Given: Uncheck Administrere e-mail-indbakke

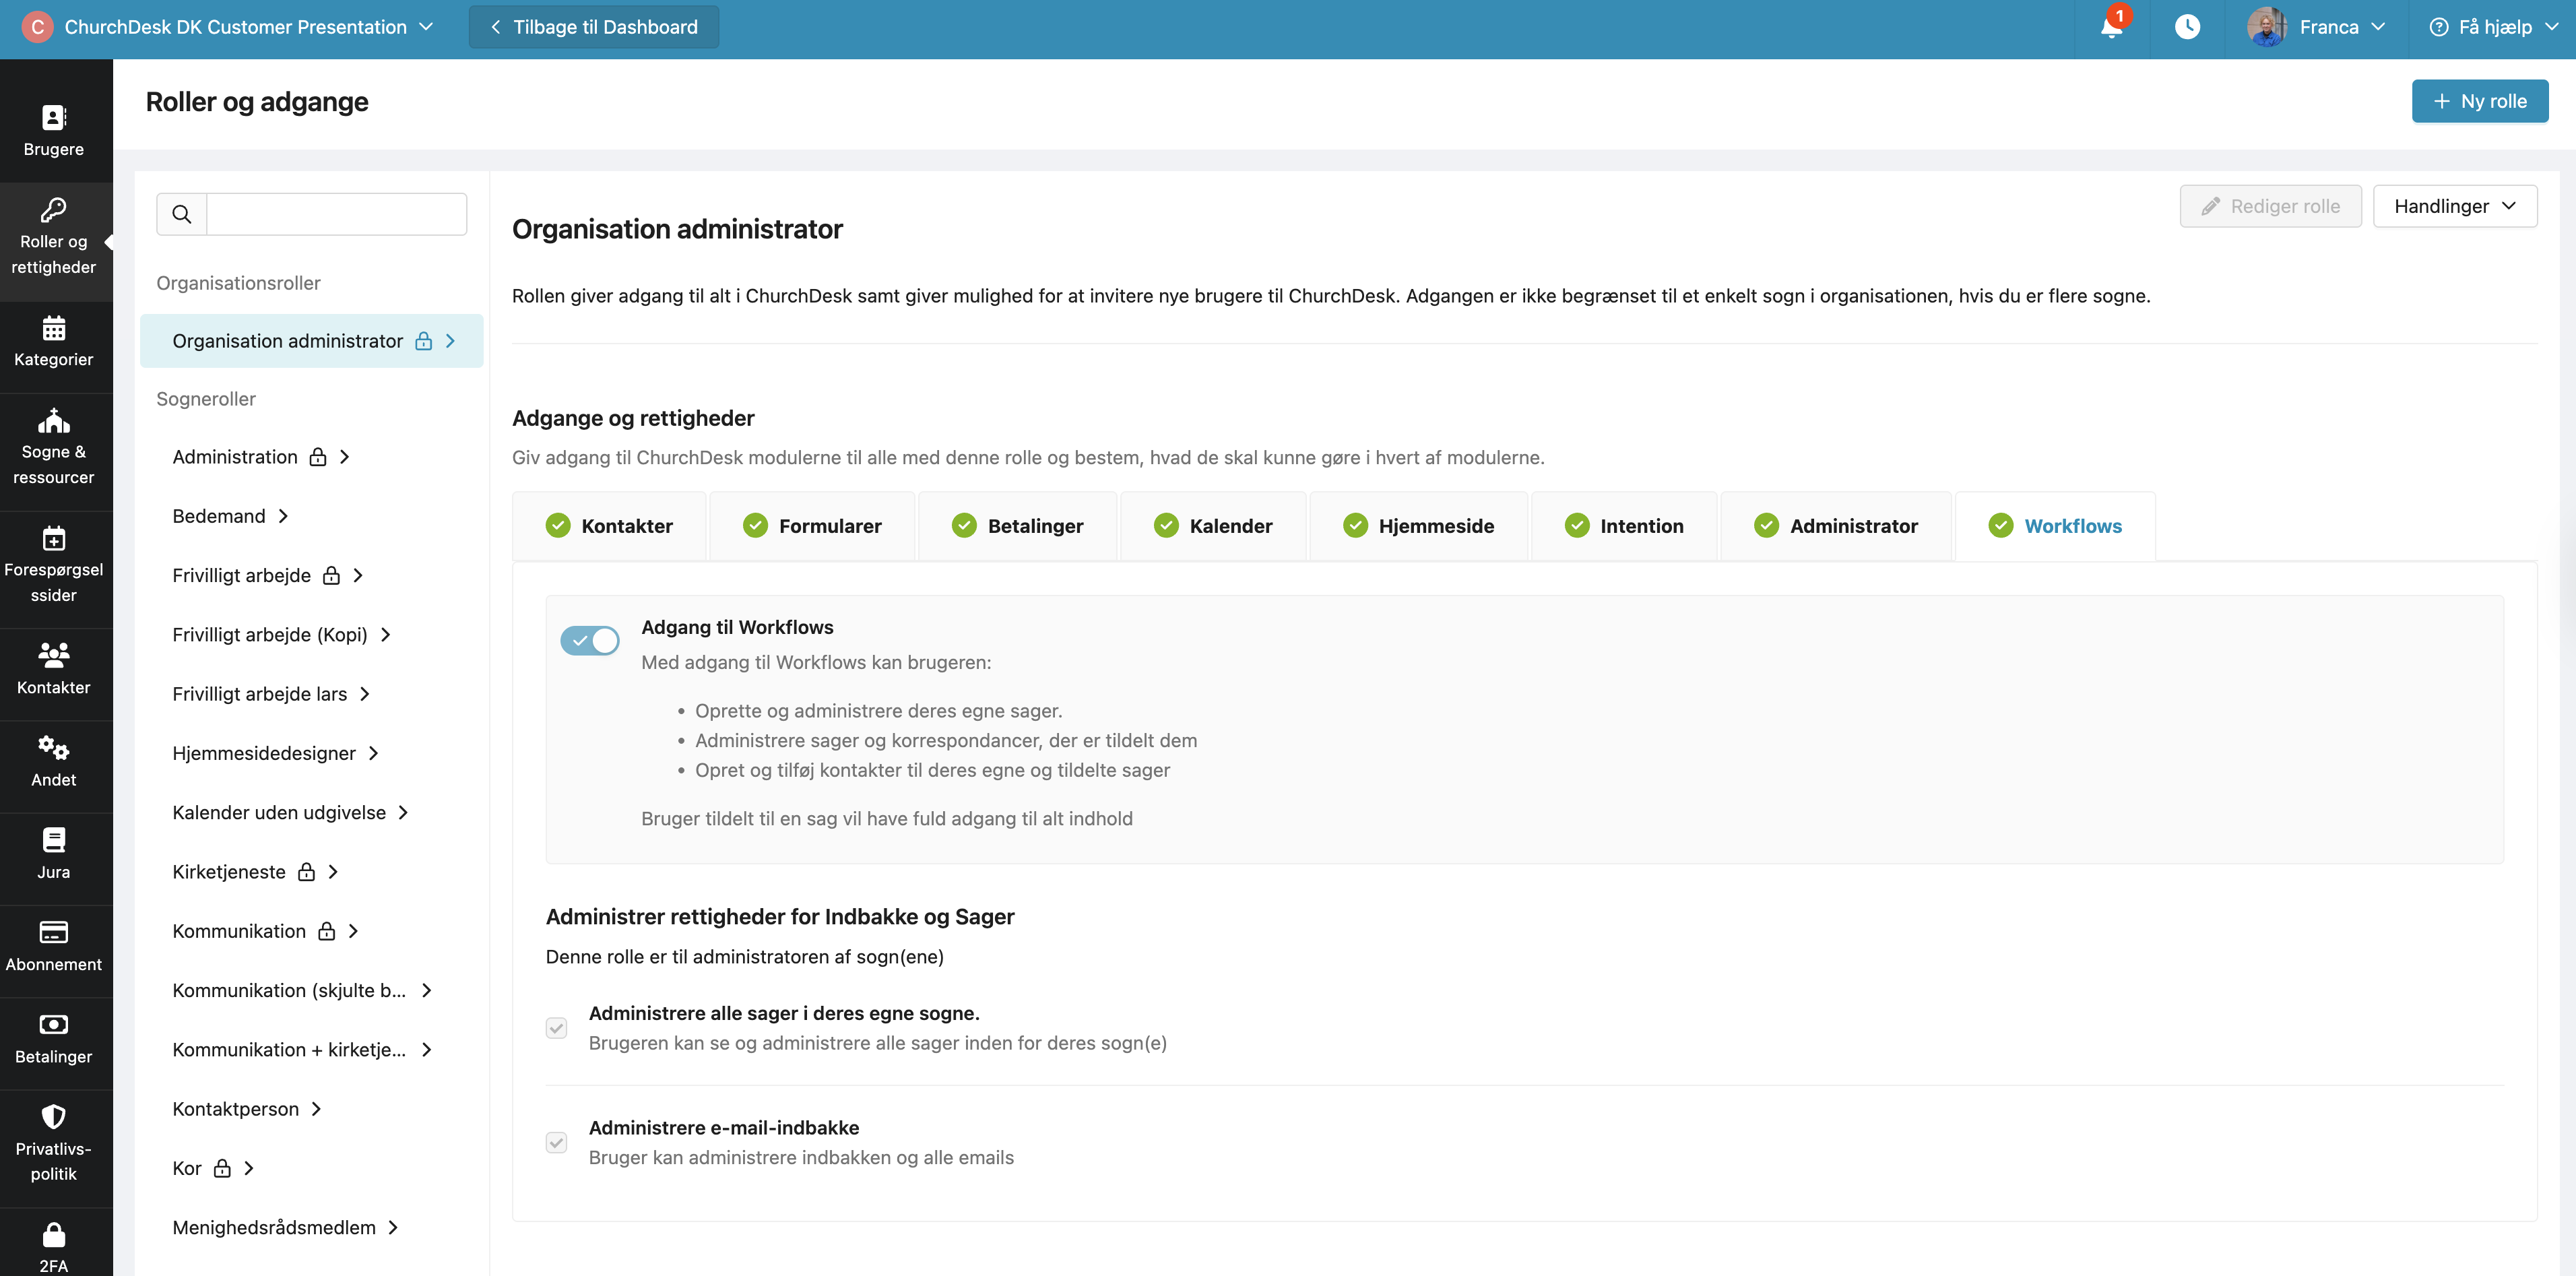Looking at the screenshot, I should coord(557,1142).
